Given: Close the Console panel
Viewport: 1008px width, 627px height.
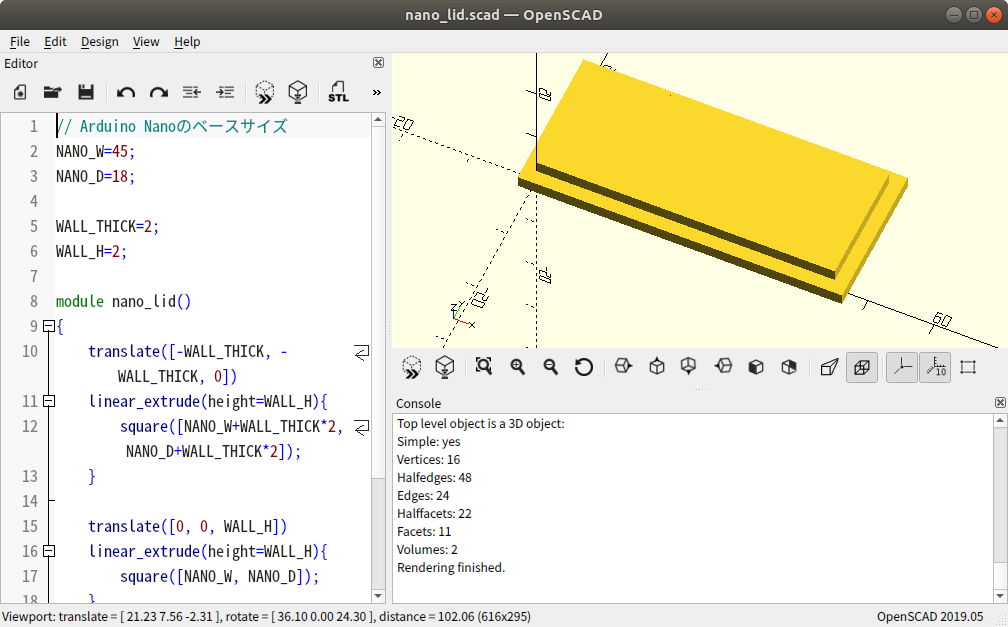Looking at the screenshot, I should point(999,402).
